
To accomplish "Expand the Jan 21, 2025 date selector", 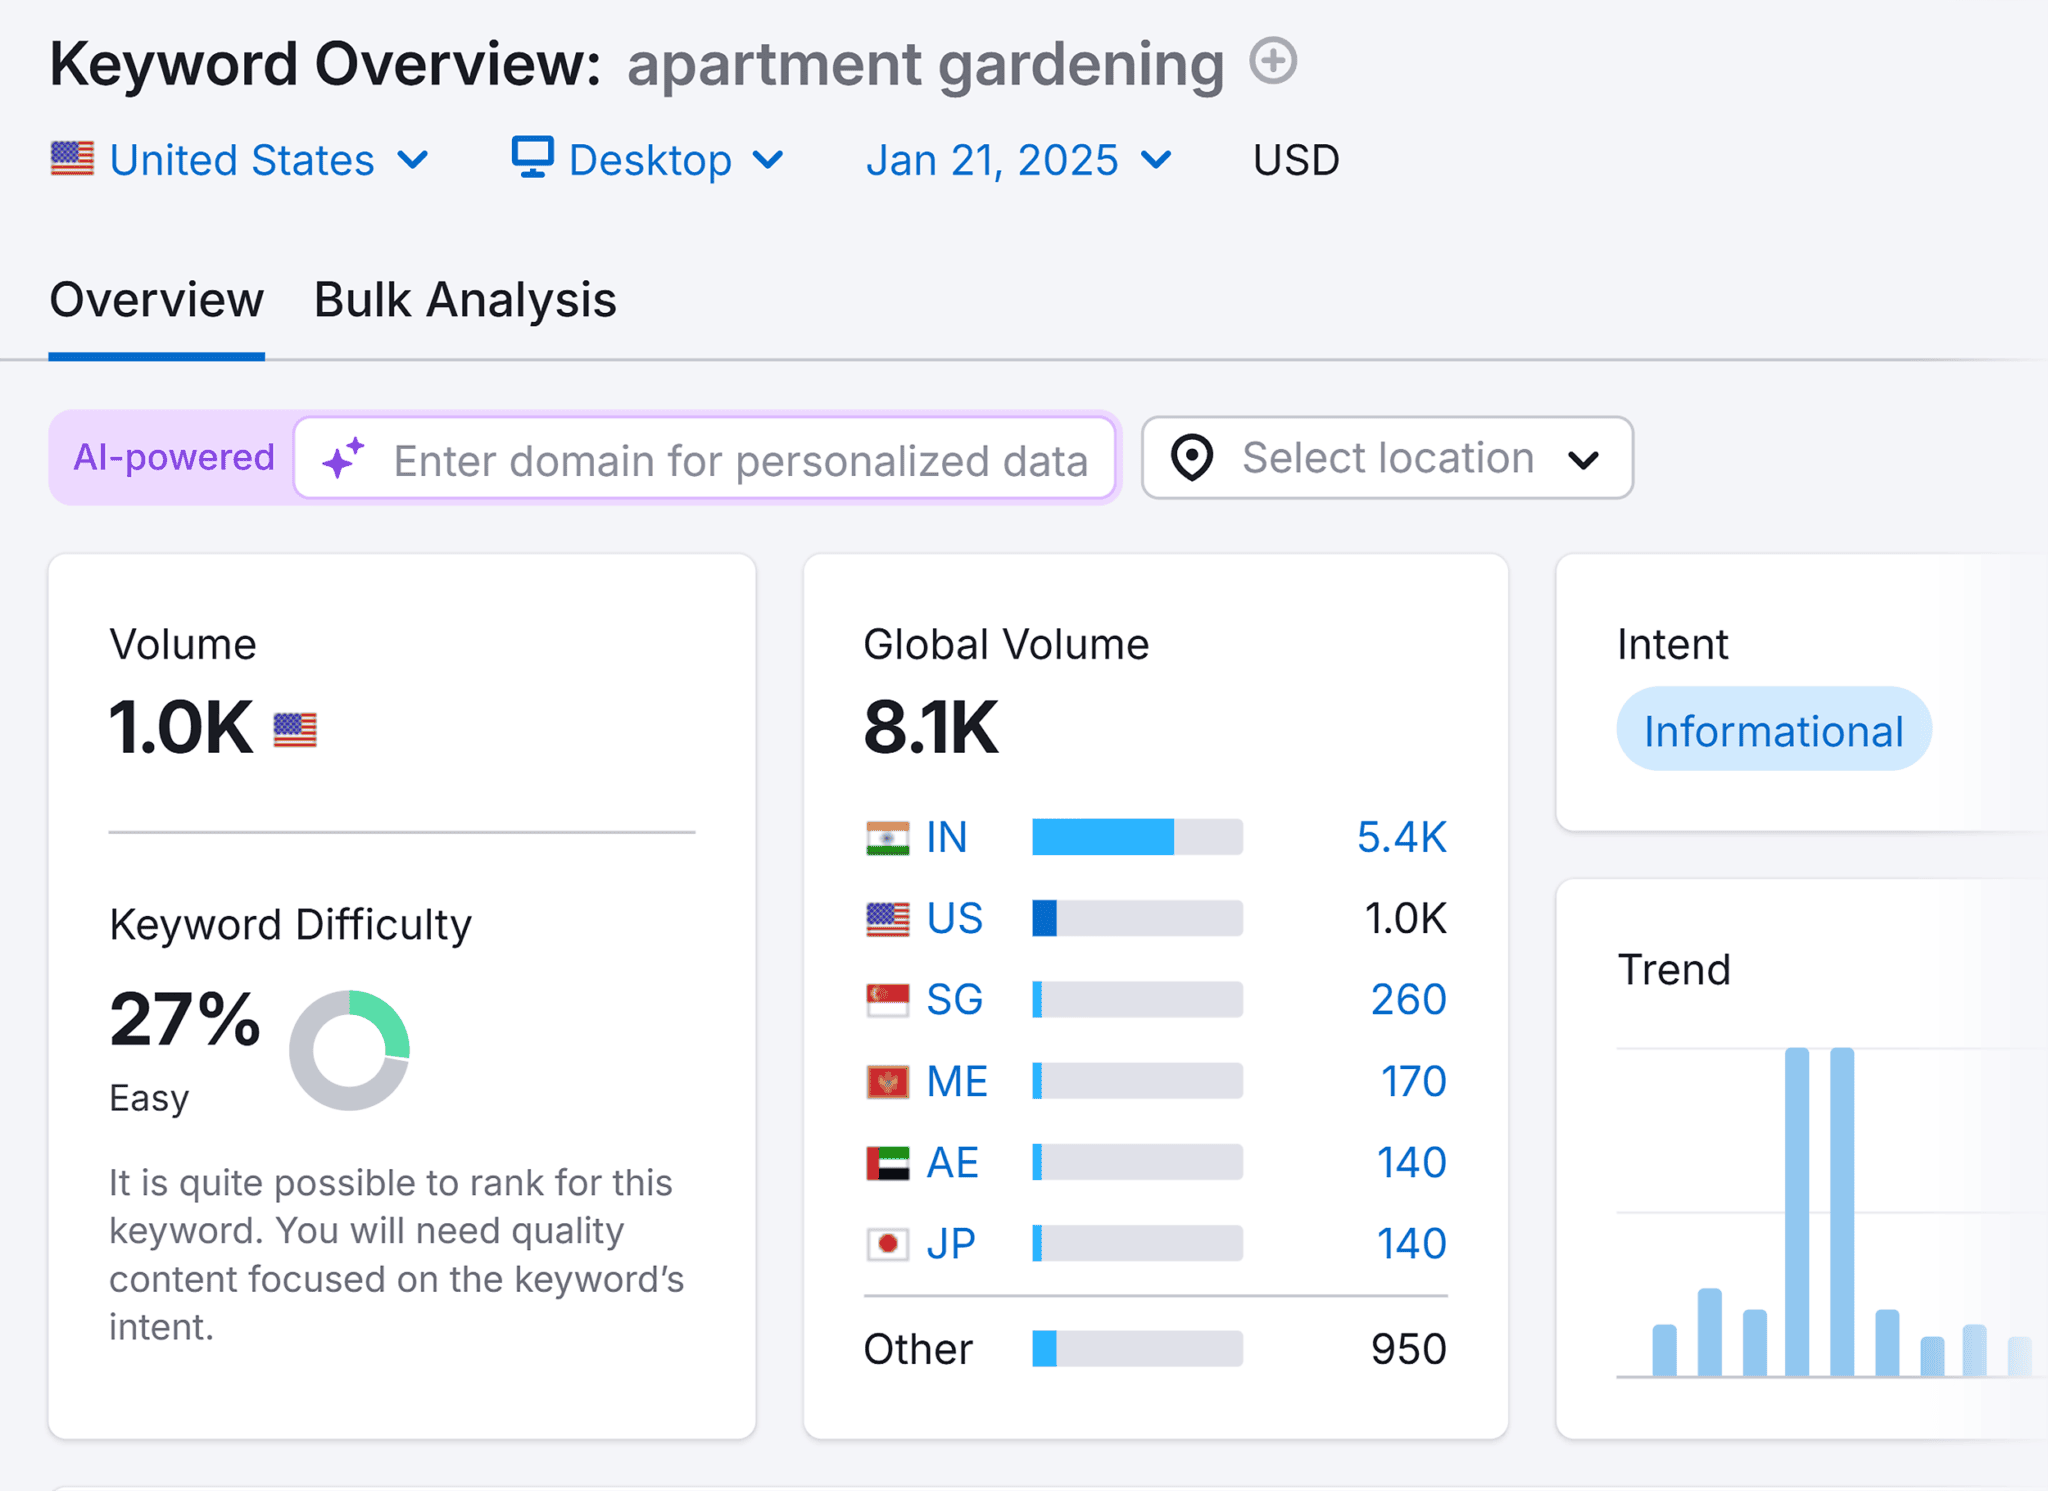I will click(x=1016, y=158).
